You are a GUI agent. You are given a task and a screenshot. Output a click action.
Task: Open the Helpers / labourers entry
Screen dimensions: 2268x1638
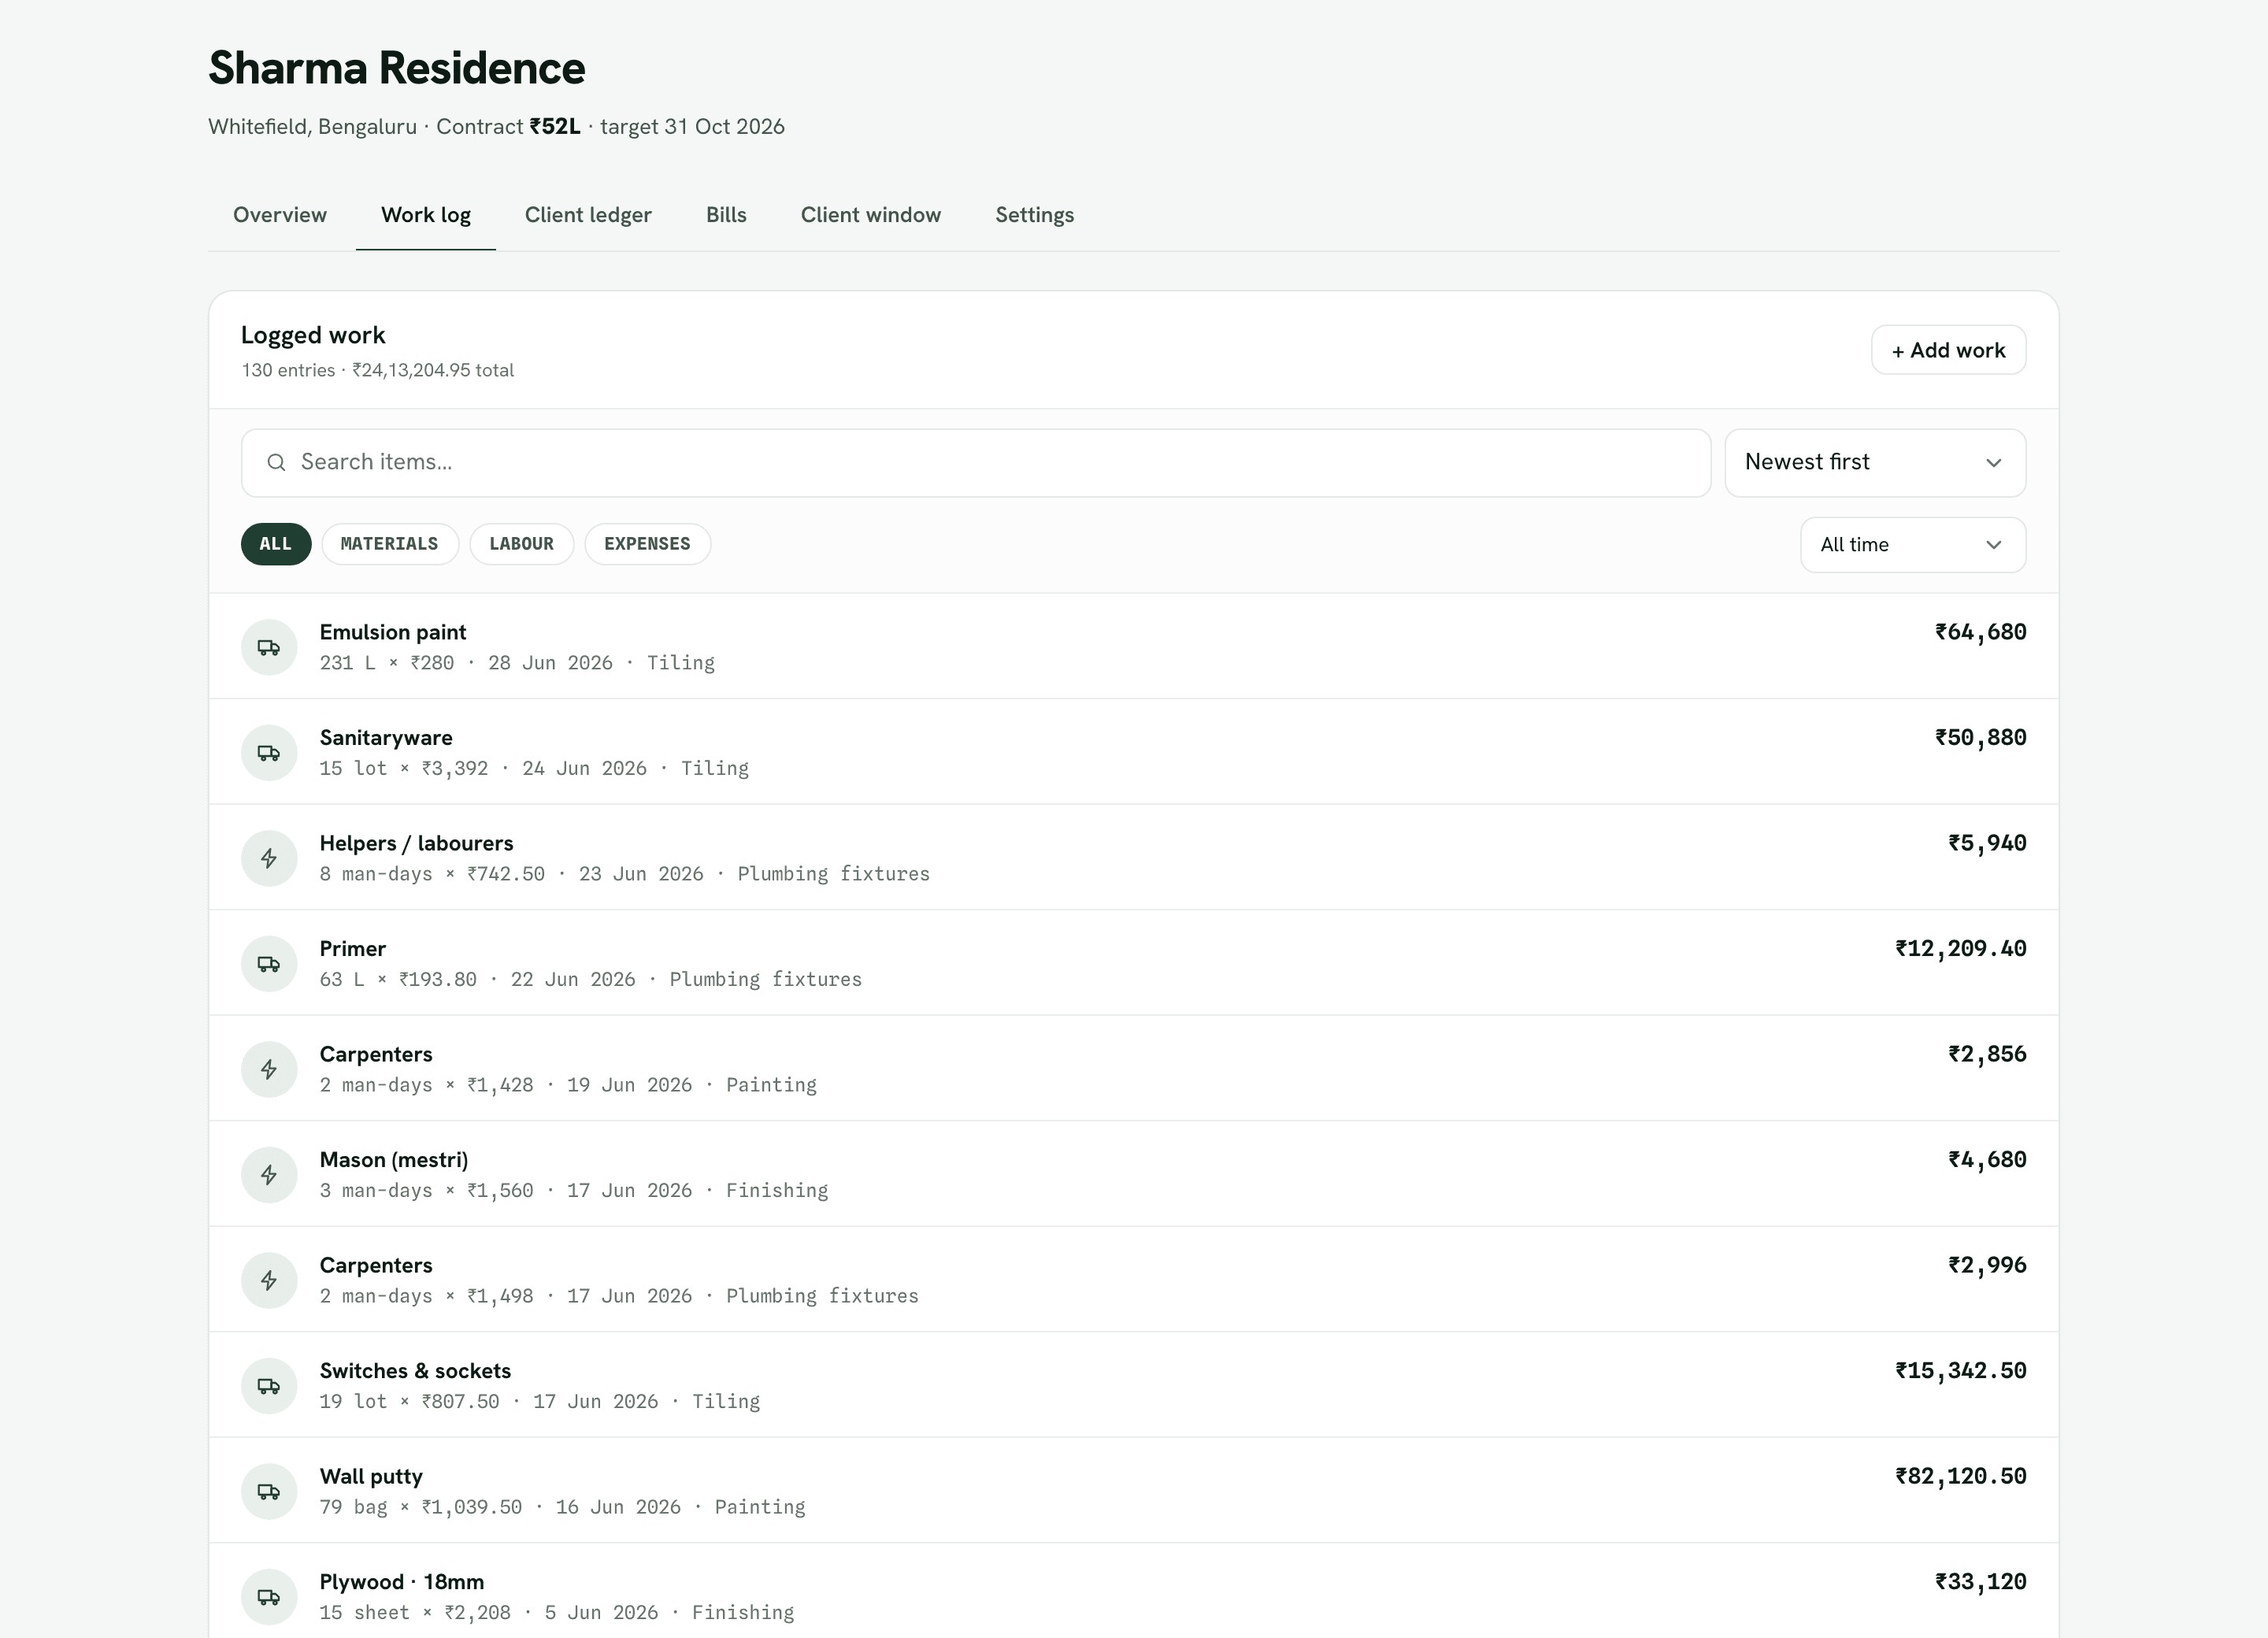1134,858
